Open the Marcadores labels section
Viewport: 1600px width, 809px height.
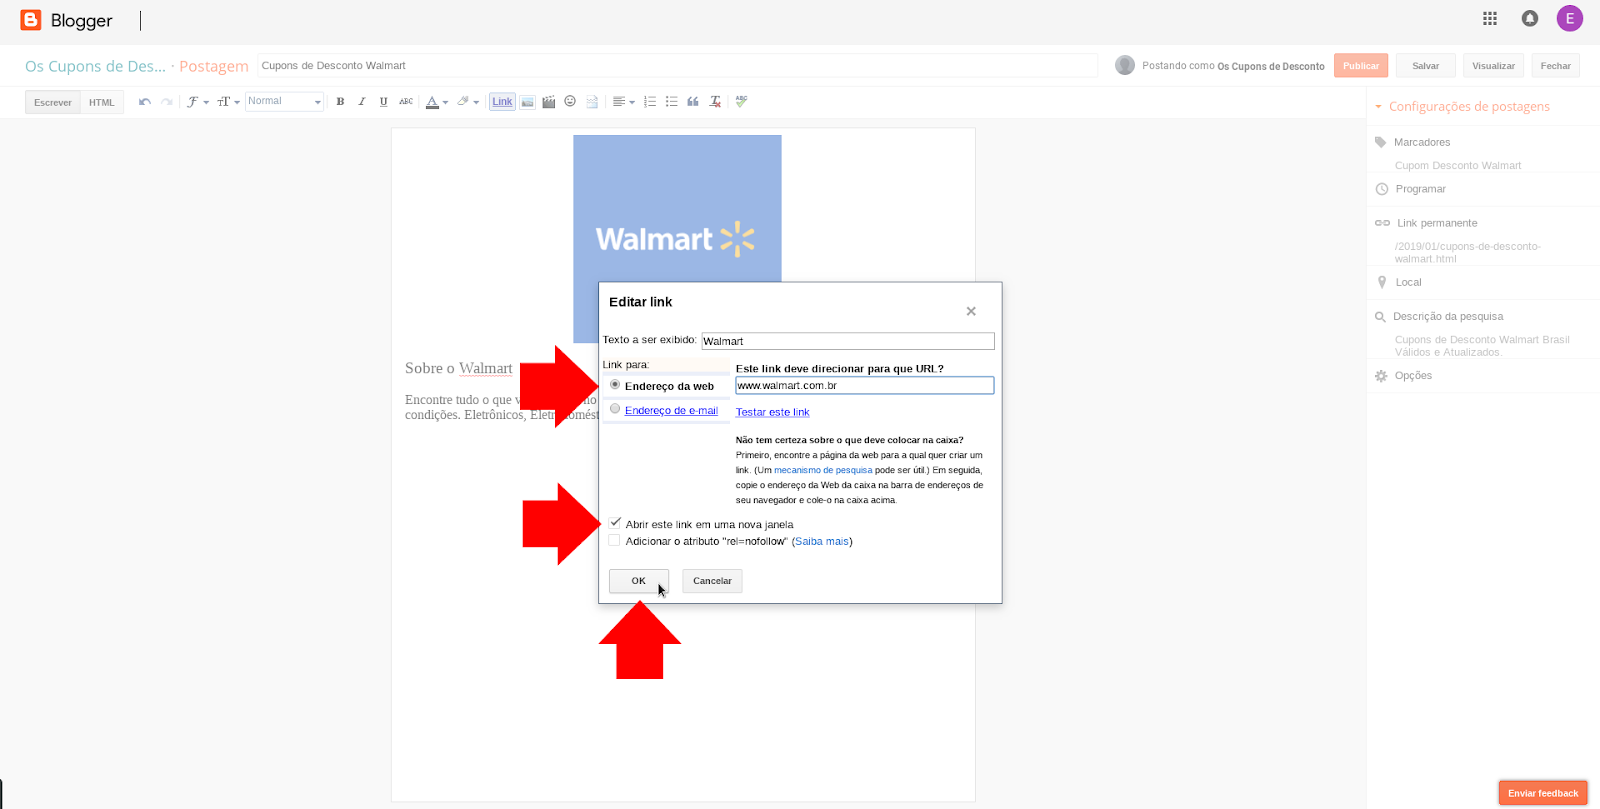[1421, 142]
